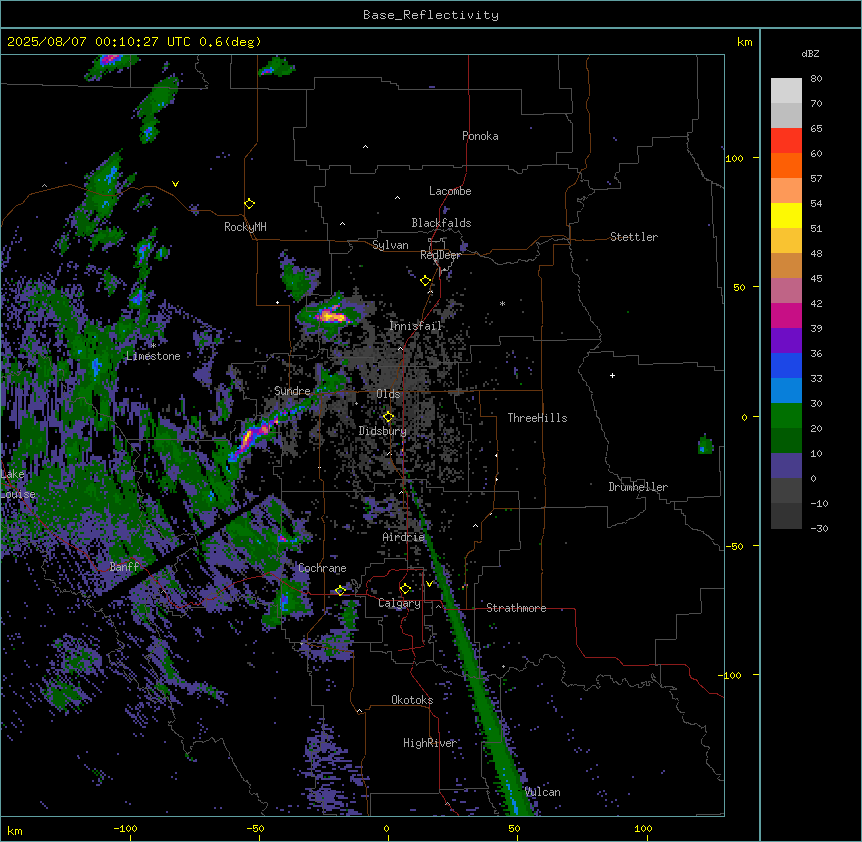Click the blue 33–36 dBZ legend swatch
862x842 pixels.
click(786, 365)
